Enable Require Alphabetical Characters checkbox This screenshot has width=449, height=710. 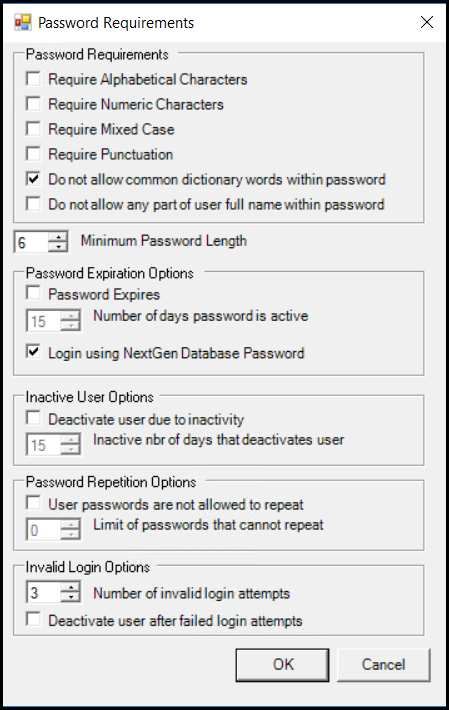pos(33,79)
